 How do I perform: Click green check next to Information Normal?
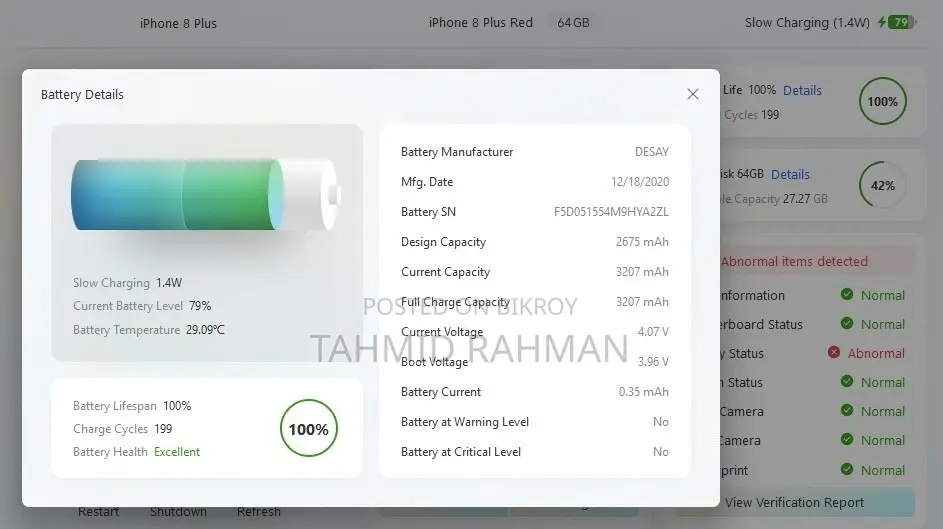[847, 295]
